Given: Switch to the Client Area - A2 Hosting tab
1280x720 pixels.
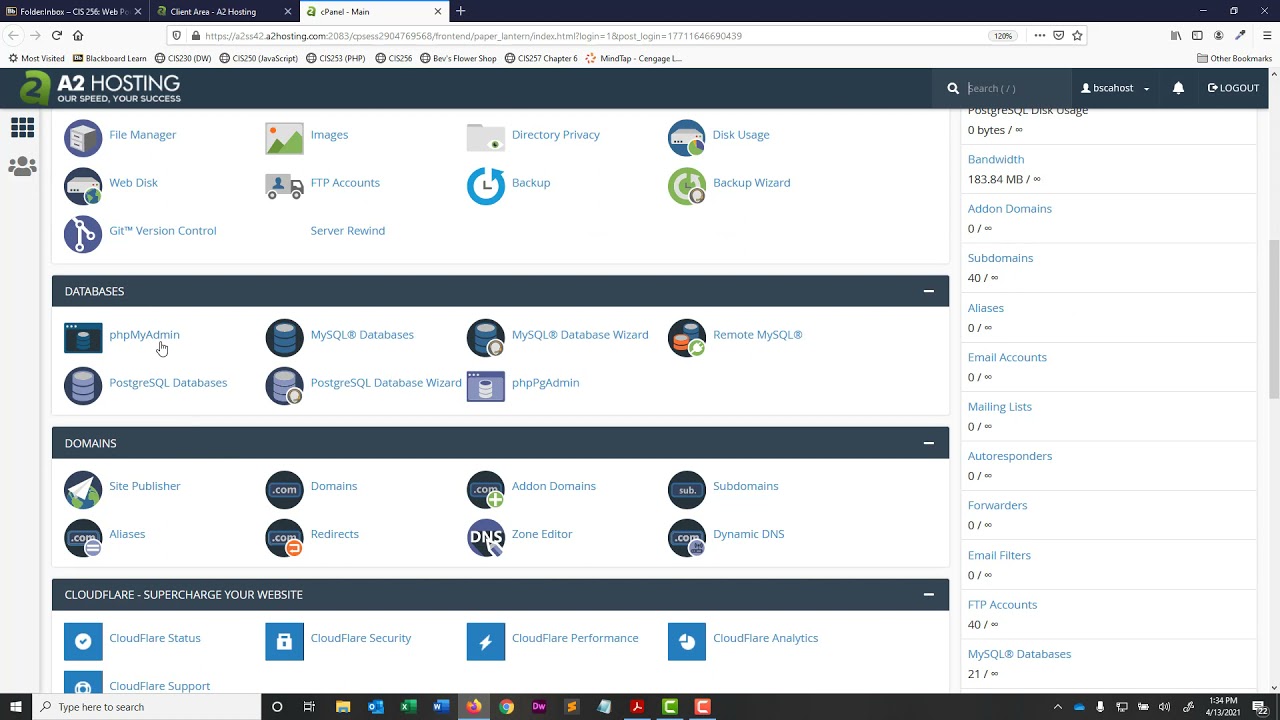Looking at the screenshot, I should coord(222,11).
